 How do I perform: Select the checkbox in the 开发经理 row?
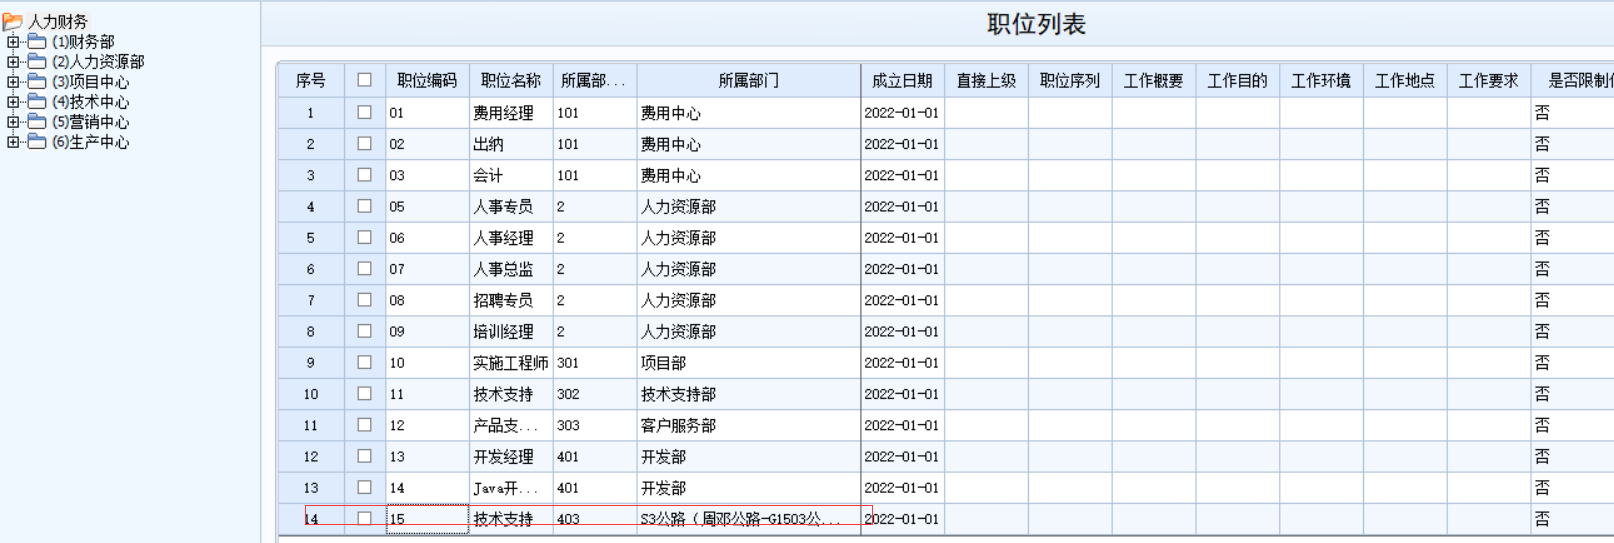pyautogui.click(x=364, y=456)
